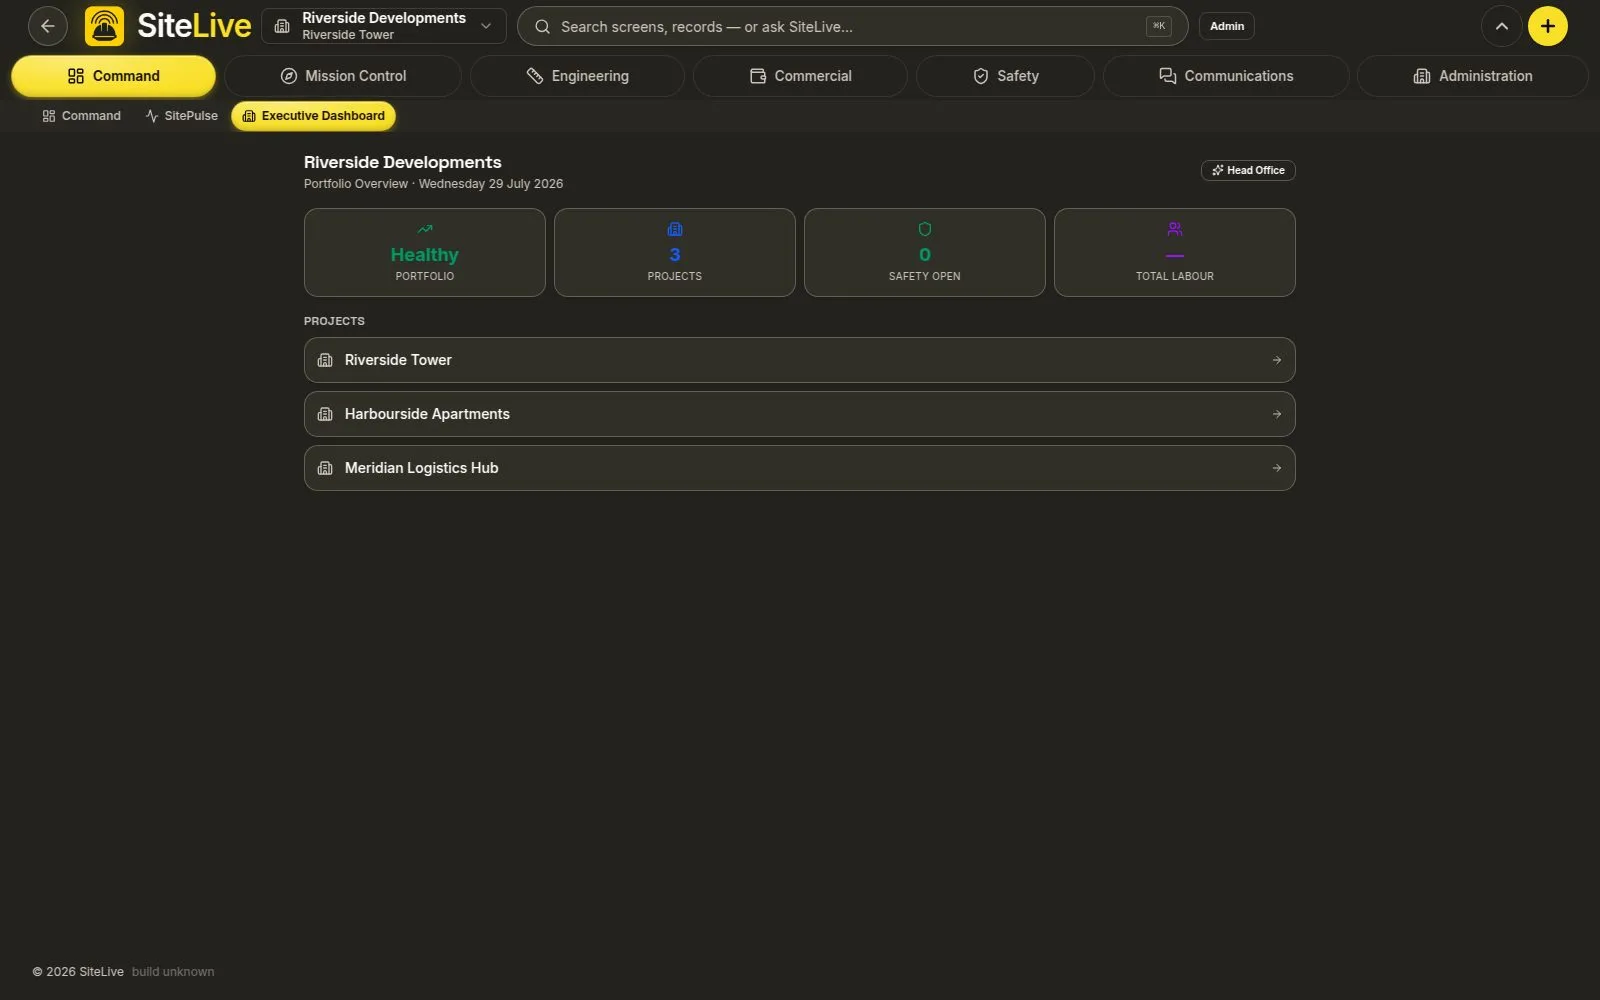
Task: Collapse the header with the chevron-up button
Action: [1502, 26]
